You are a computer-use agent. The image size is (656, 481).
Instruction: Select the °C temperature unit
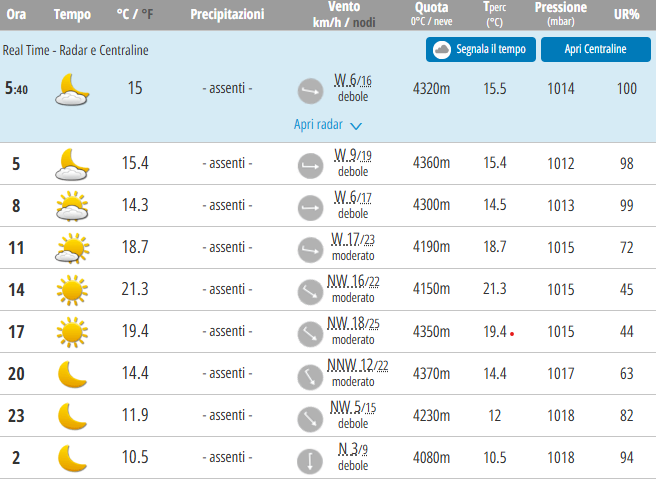pyautogui.click(x=123, y=15)
